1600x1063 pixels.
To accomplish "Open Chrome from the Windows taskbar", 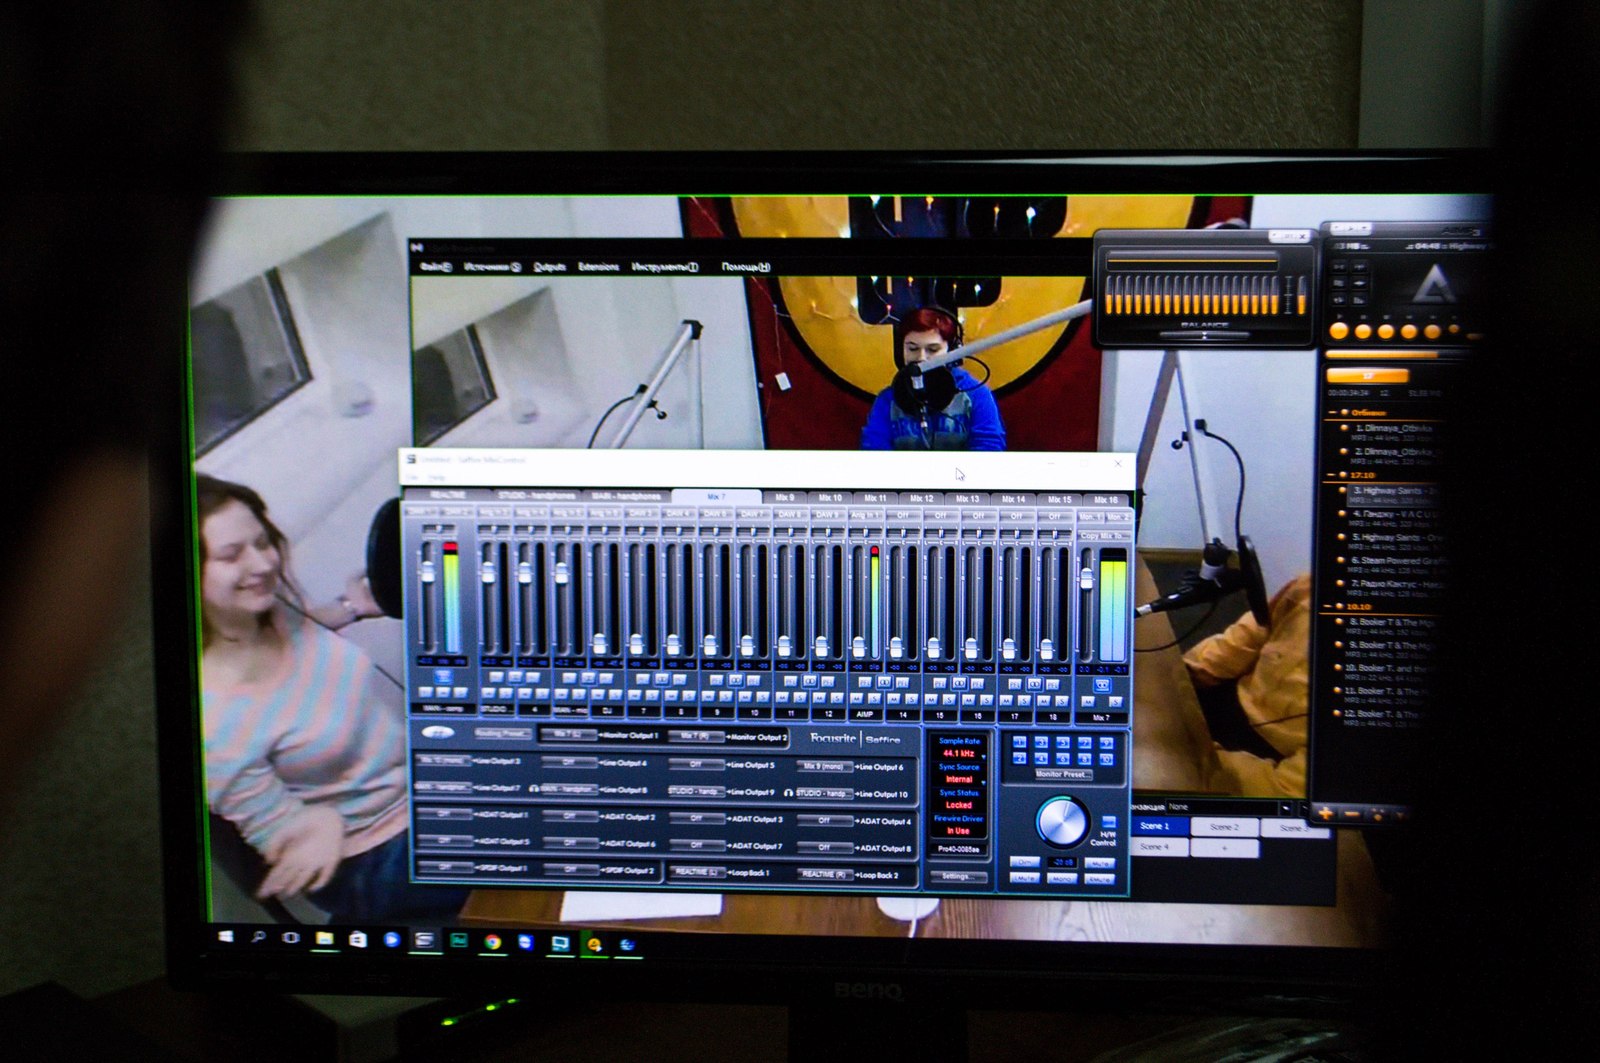I will click(x=492, y=941).
